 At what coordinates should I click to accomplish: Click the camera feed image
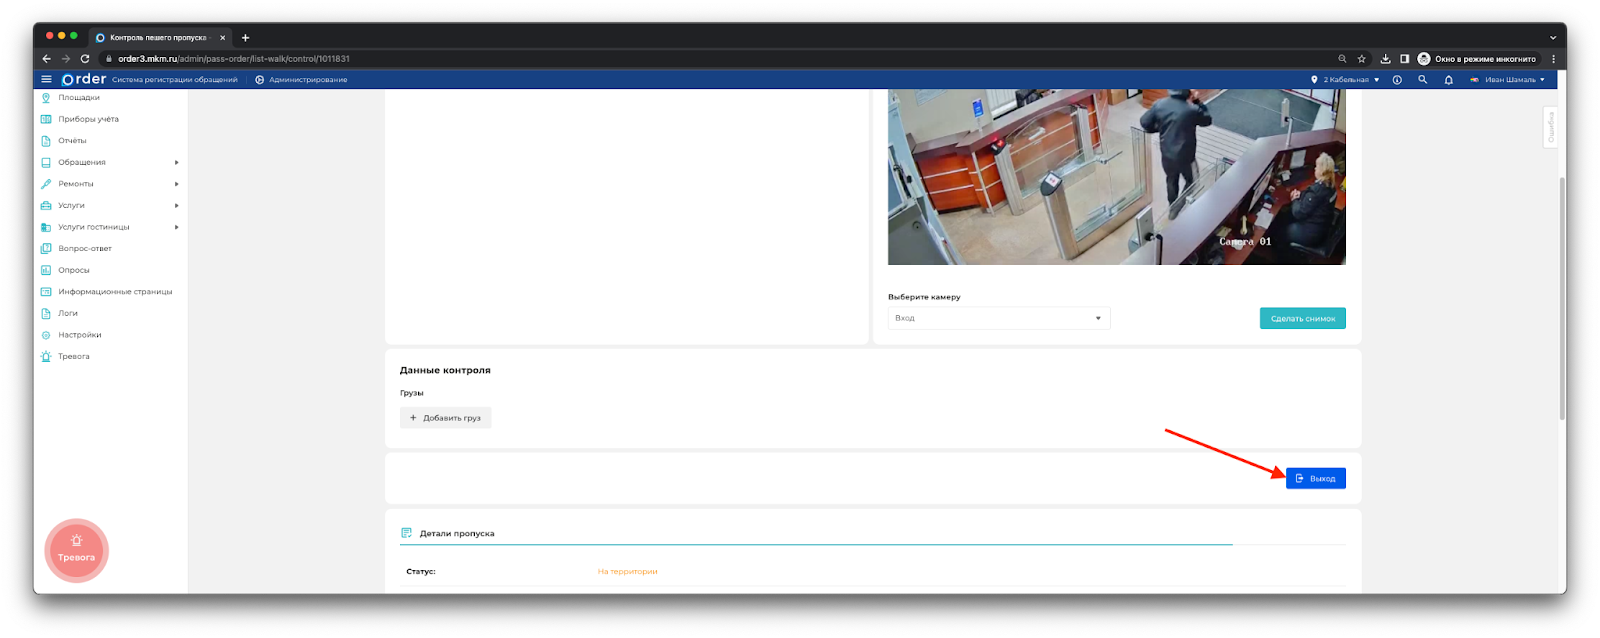point(1116,177)
